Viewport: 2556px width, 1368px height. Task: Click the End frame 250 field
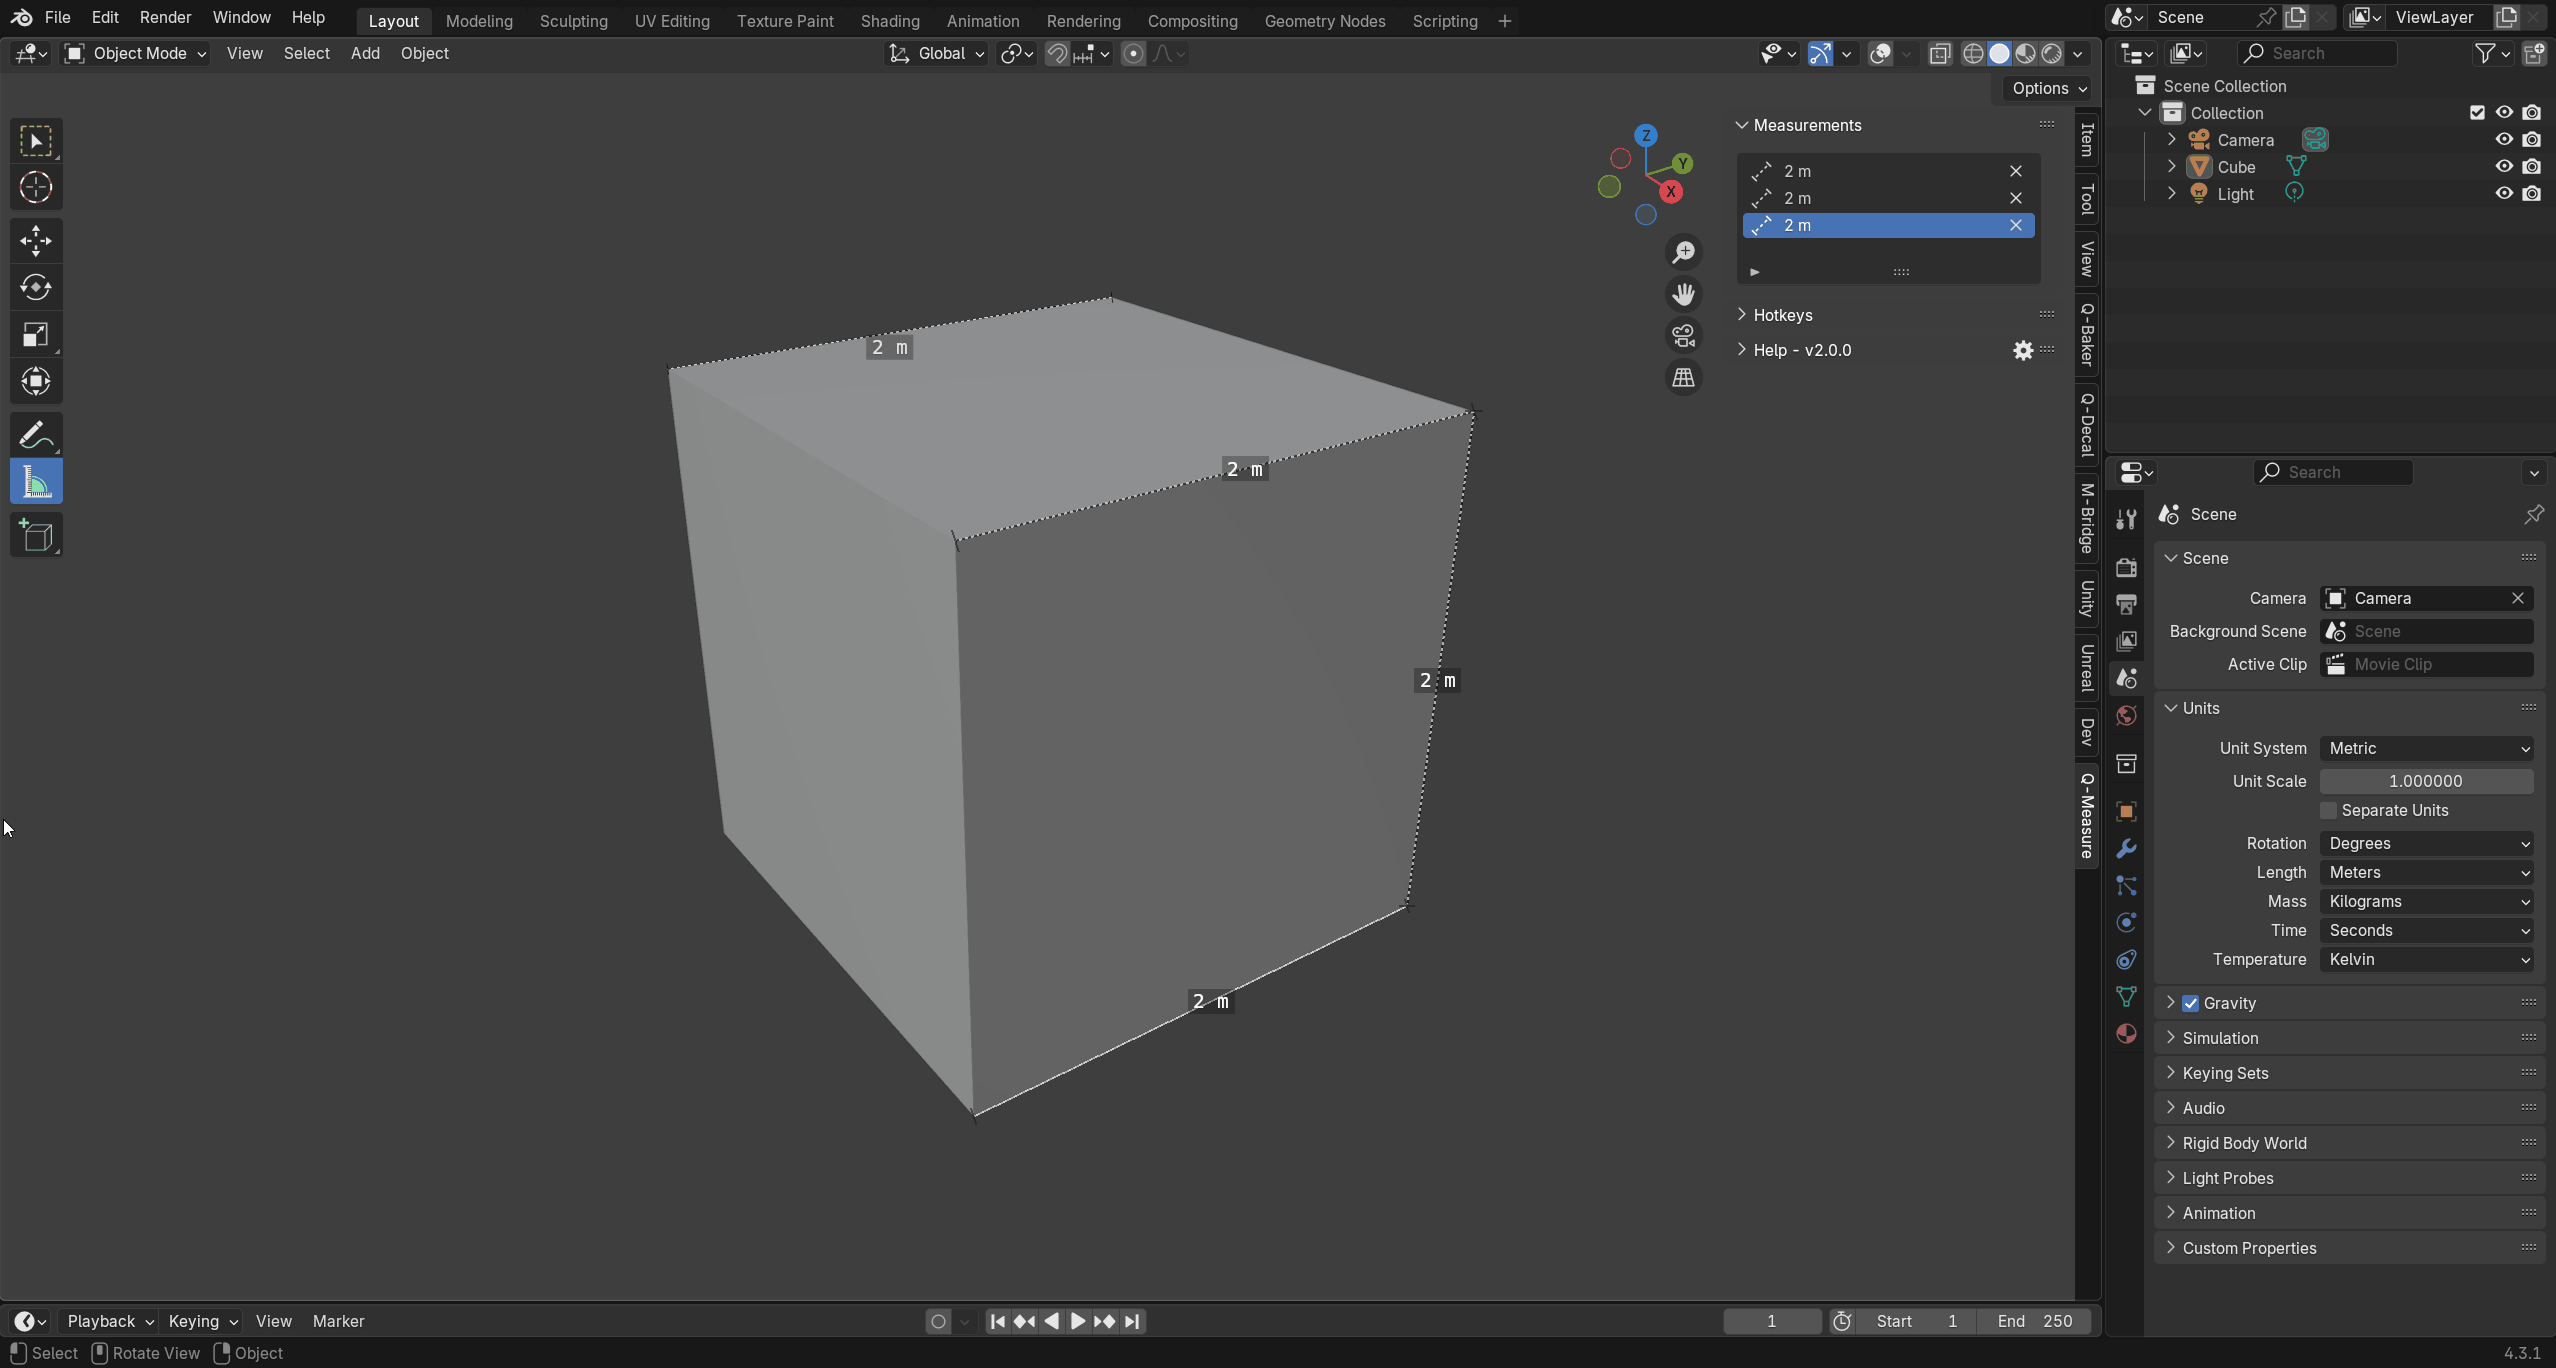(2034, 1322)
